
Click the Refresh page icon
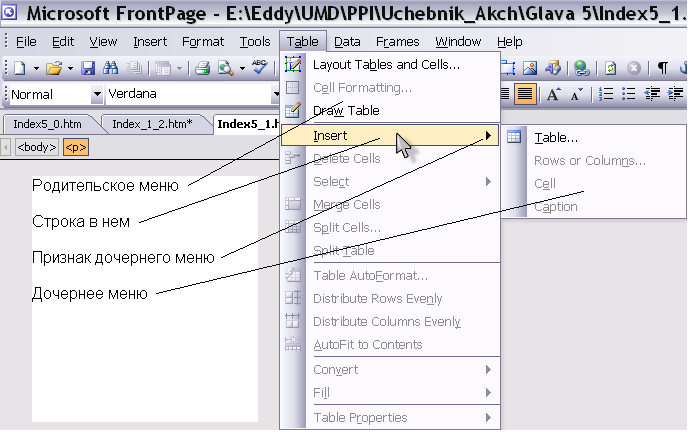[610, 68]
